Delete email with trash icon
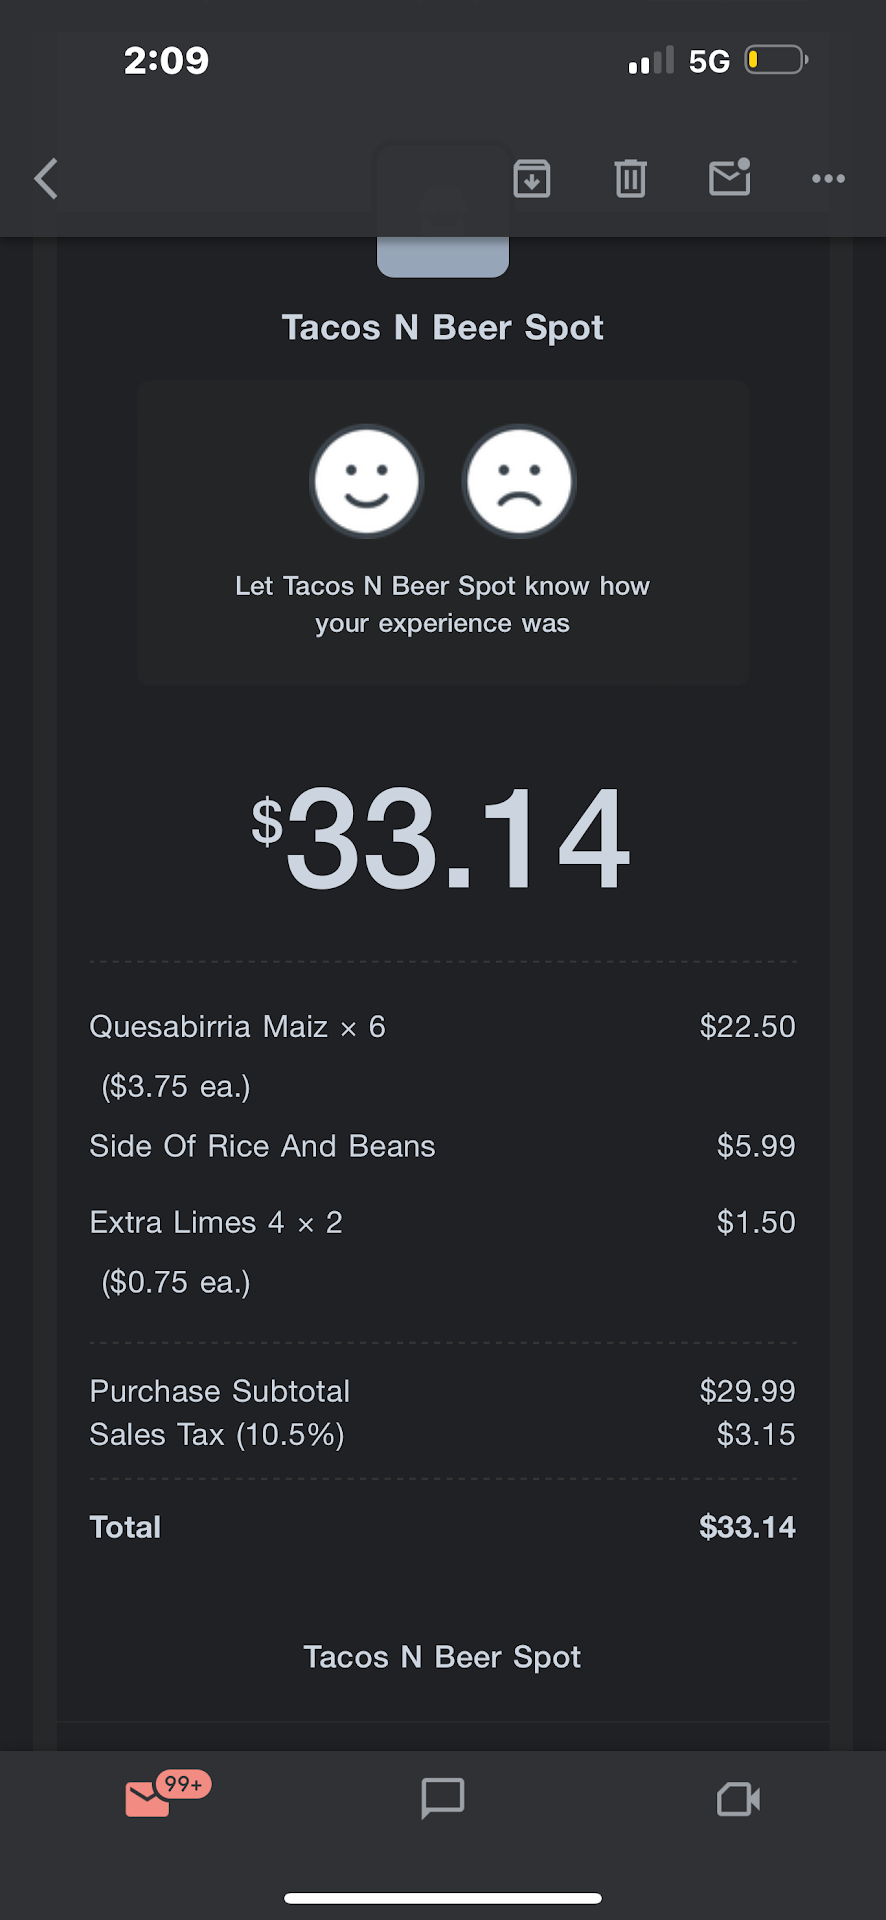This screenshot has height=1920, width=886. click(630, 179)
